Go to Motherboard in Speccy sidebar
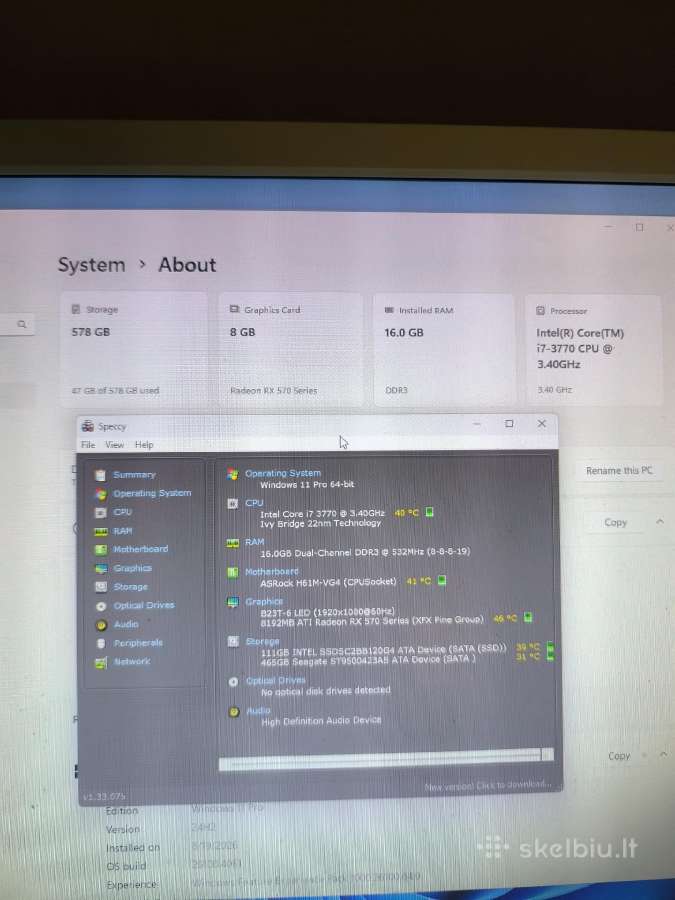The width and height of the screenshot is (675, 900). tap(141, 549)
